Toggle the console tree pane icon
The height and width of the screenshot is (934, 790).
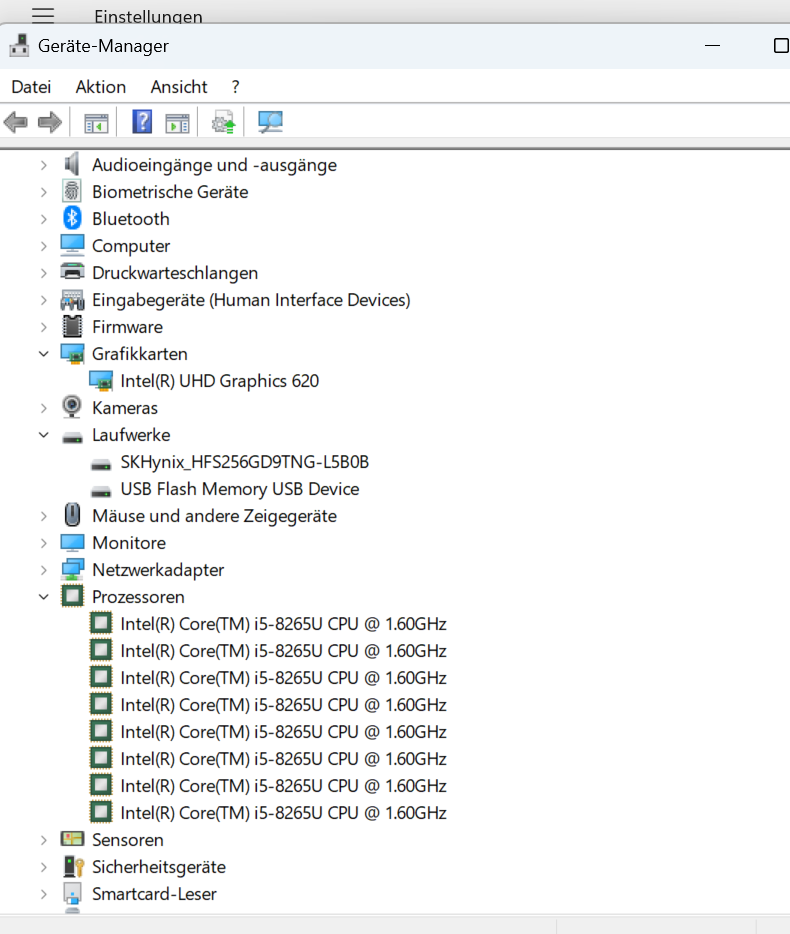click(96, 123)
